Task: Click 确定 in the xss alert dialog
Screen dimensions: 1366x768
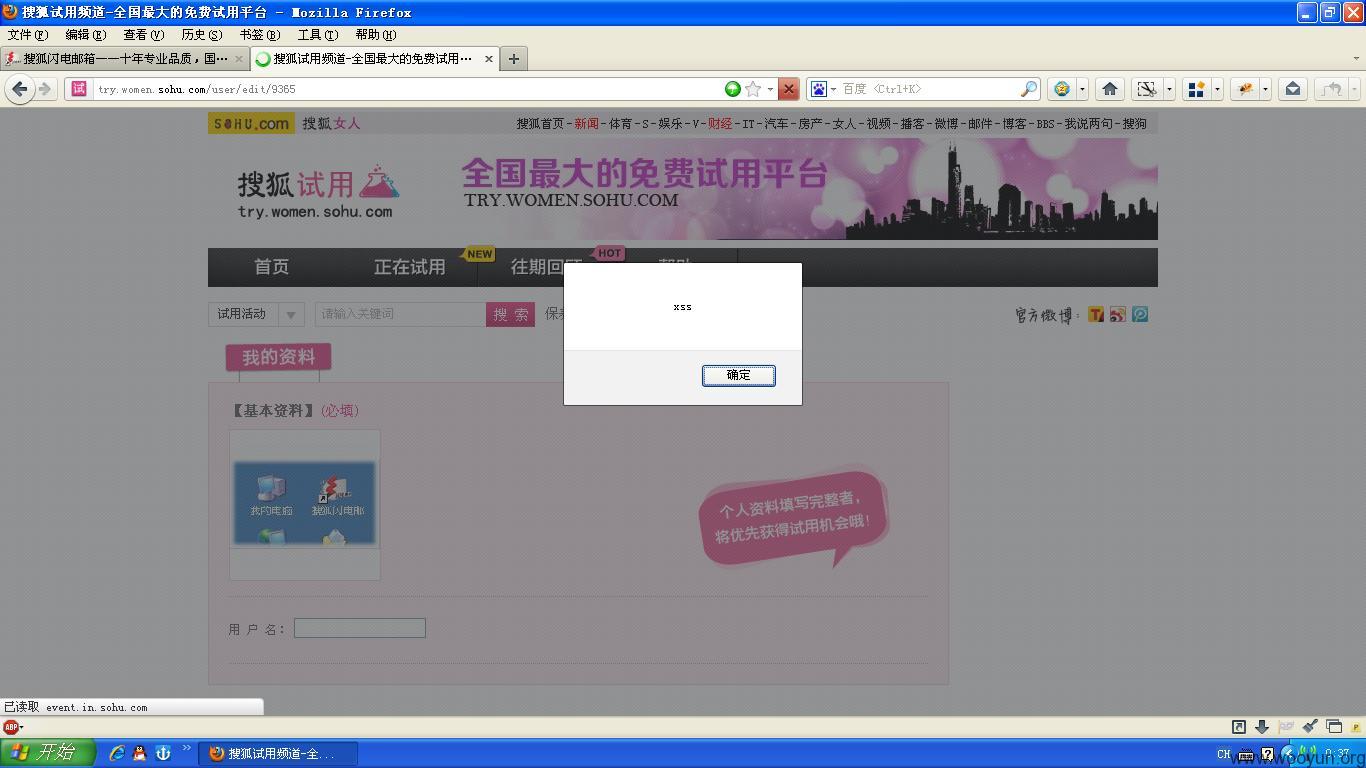Action: click(x=738, y=375)
